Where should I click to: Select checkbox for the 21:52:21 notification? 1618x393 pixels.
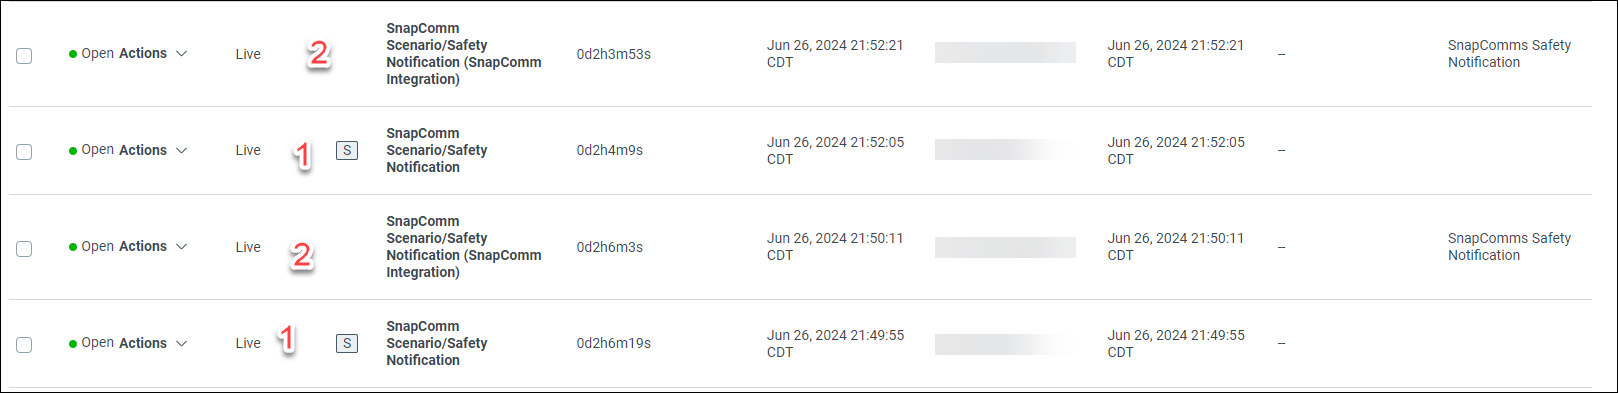[24, 56]
